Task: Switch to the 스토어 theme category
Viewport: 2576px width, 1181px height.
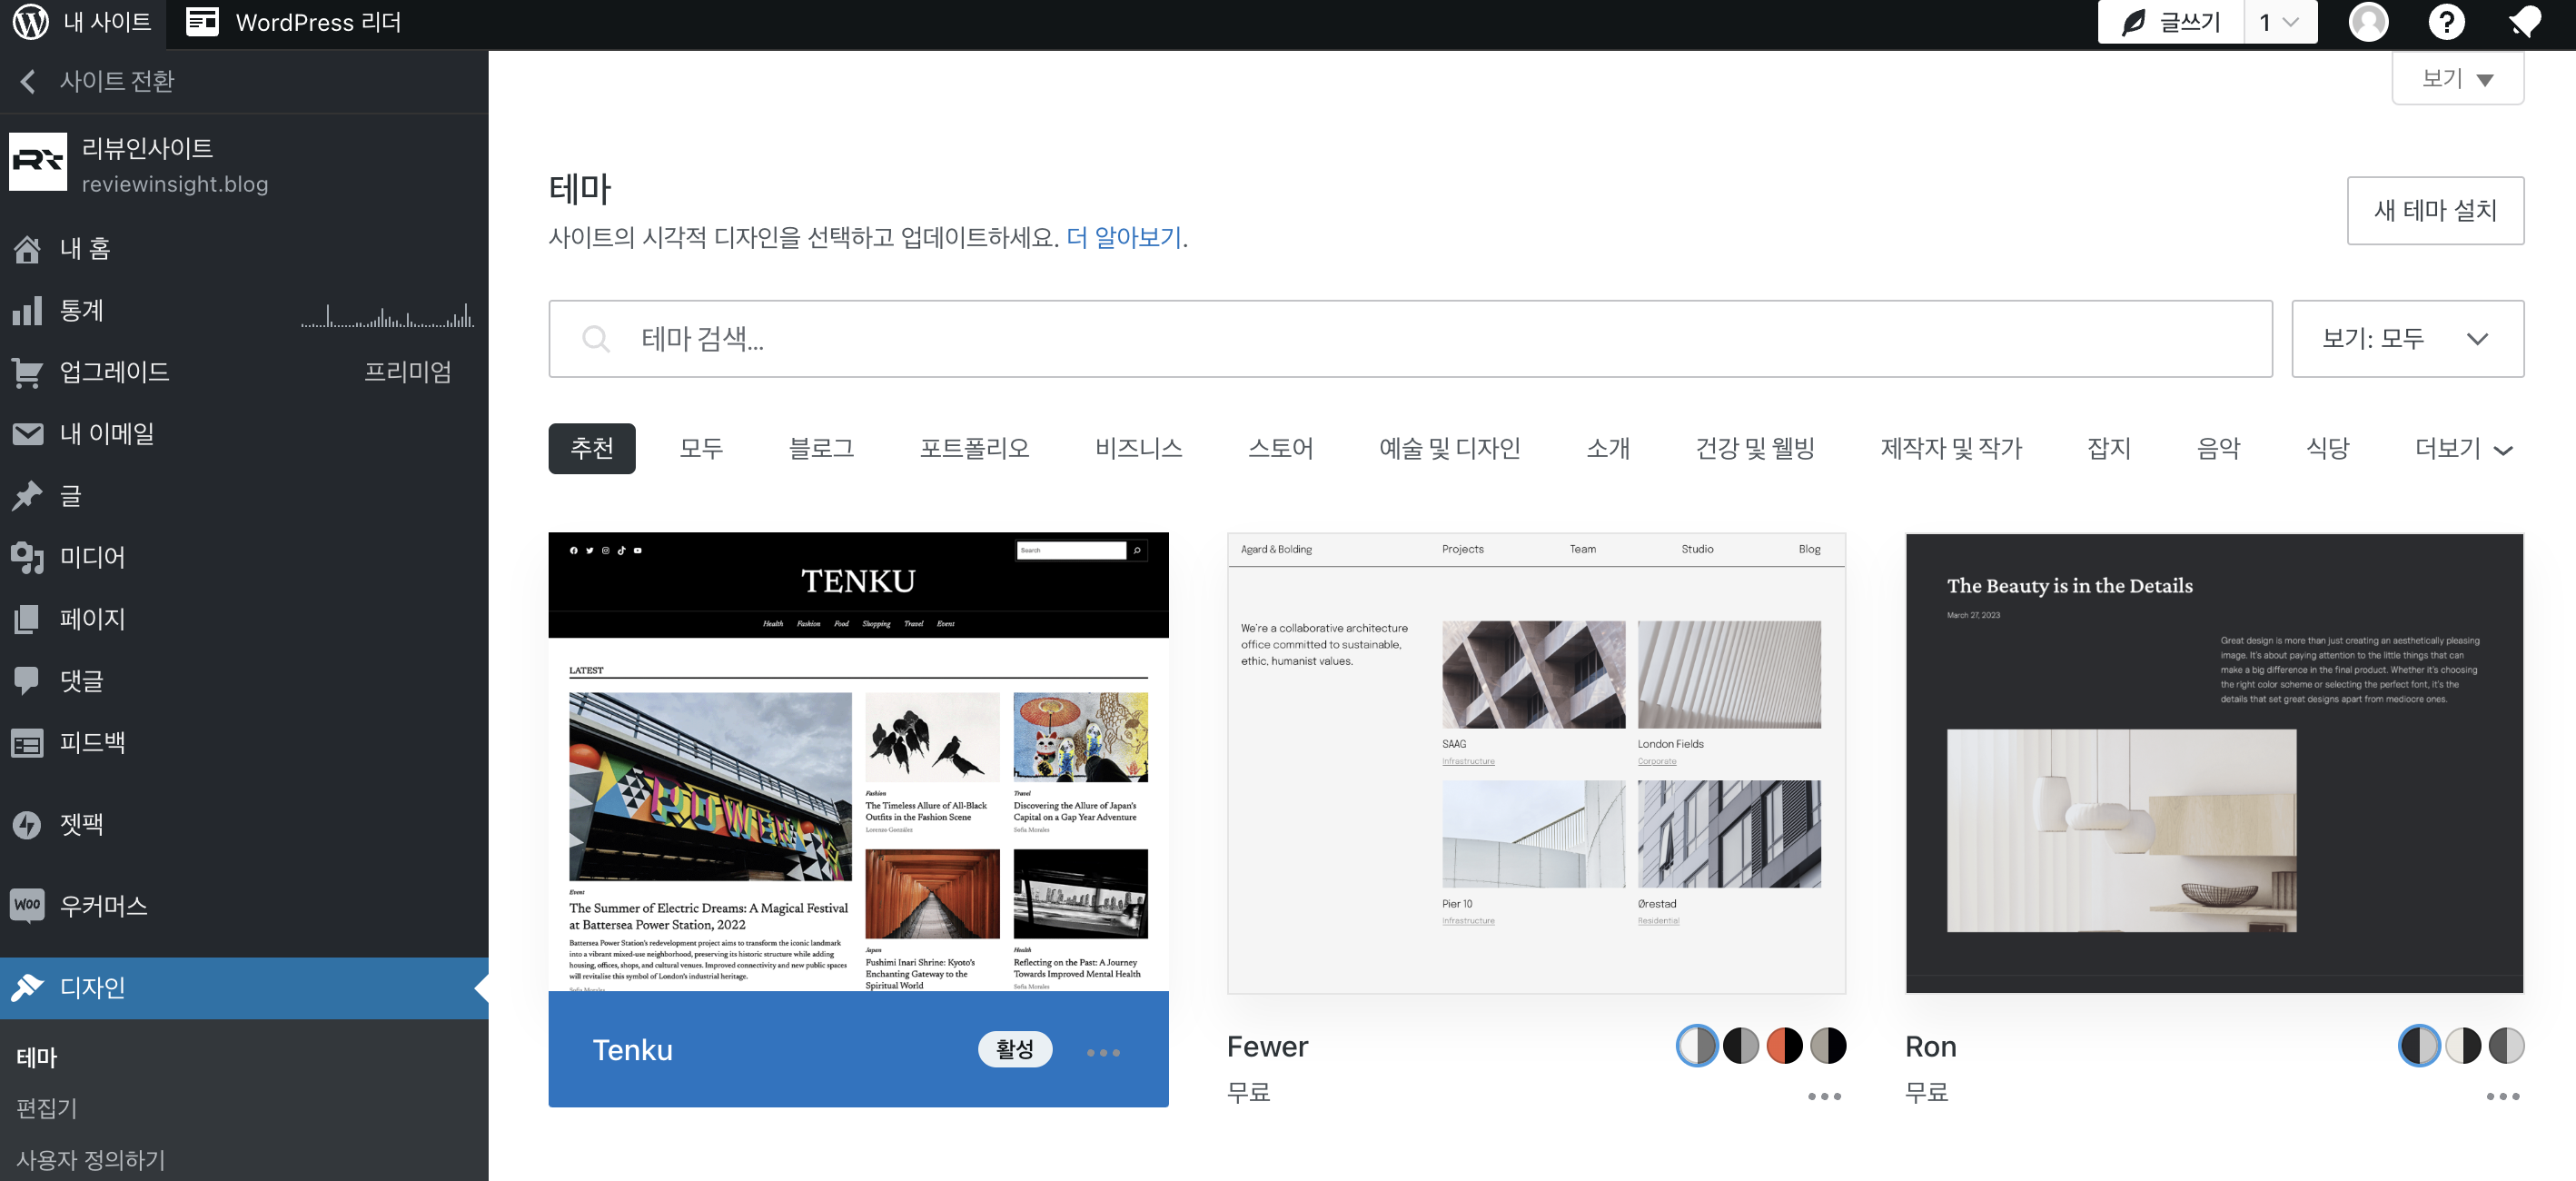Action: tap(1282, 448)
